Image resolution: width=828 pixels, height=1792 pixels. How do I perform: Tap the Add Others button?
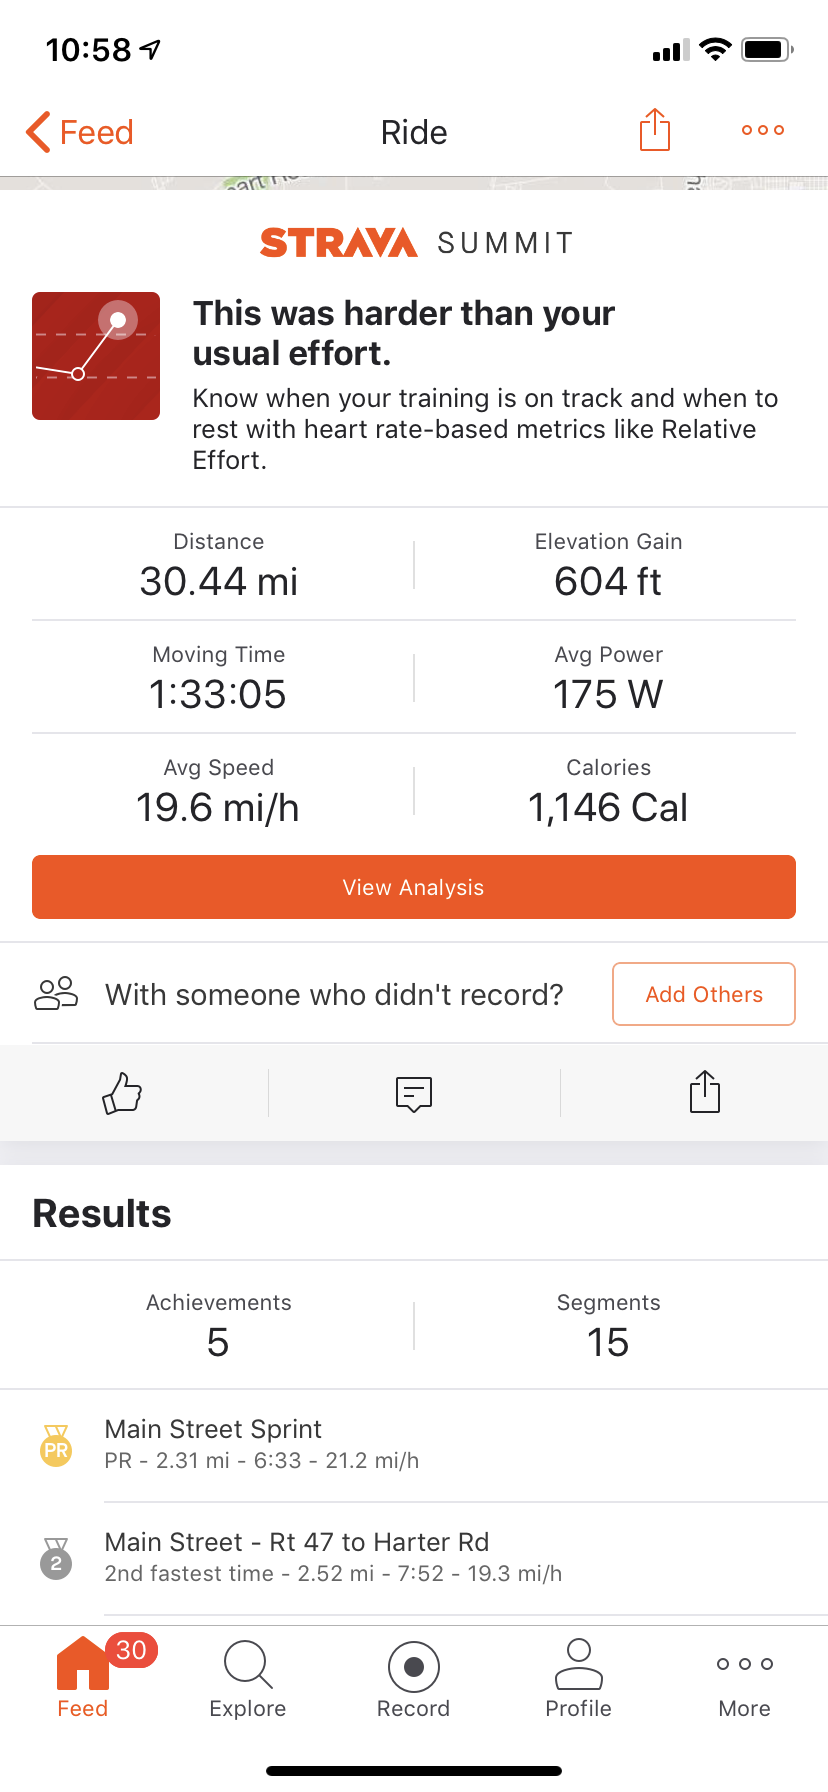[704, 994]
